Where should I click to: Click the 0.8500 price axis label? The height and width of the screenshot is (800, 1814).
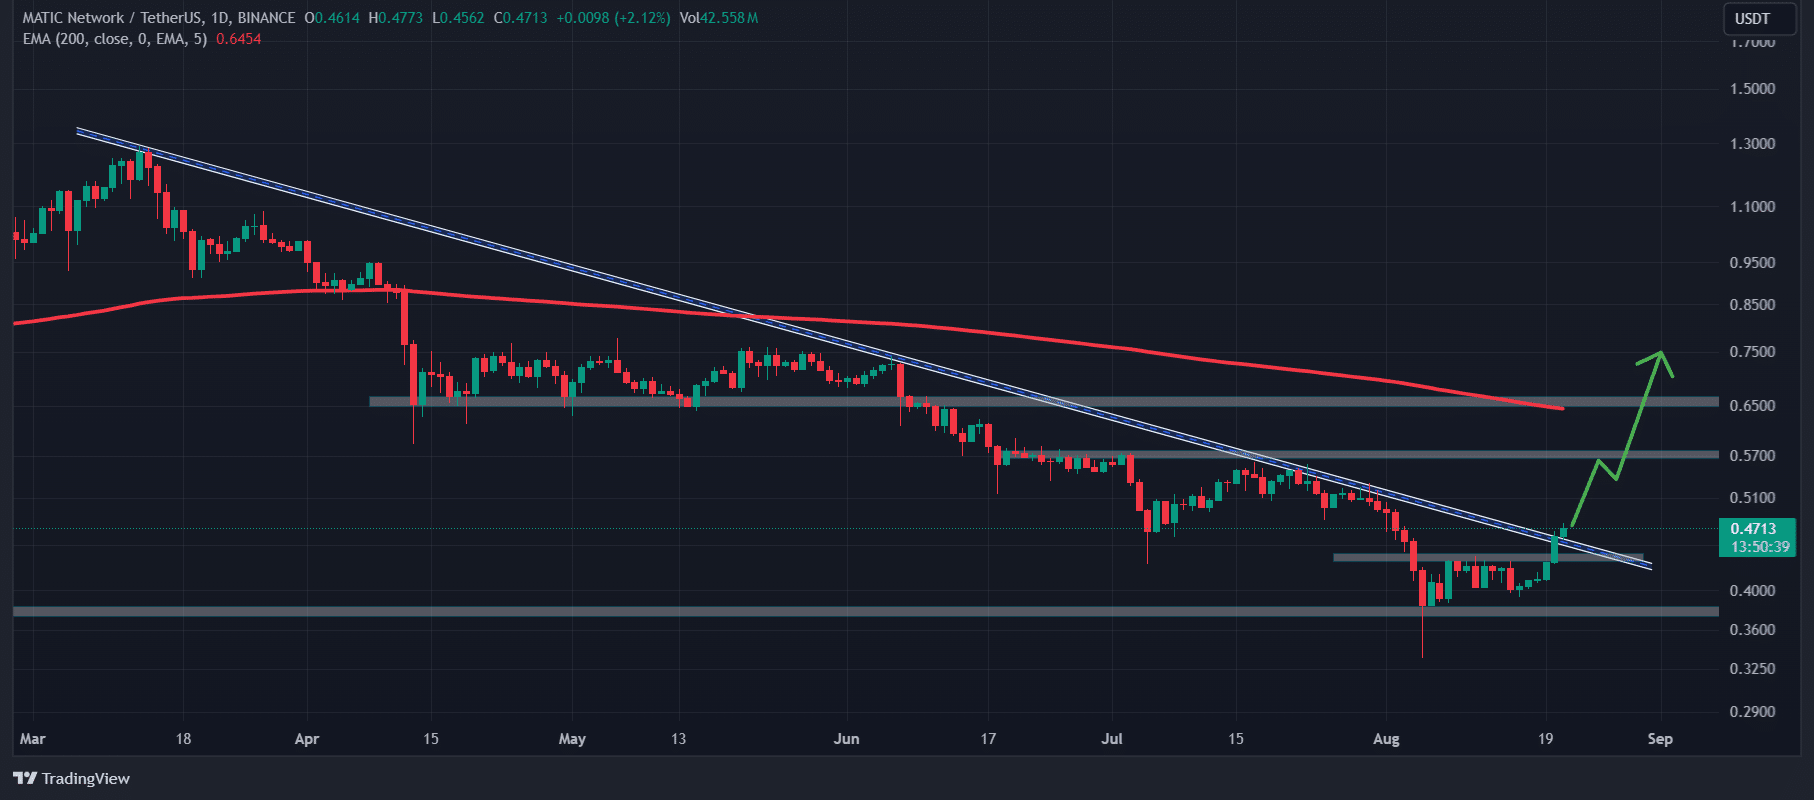pos(1753,304)
